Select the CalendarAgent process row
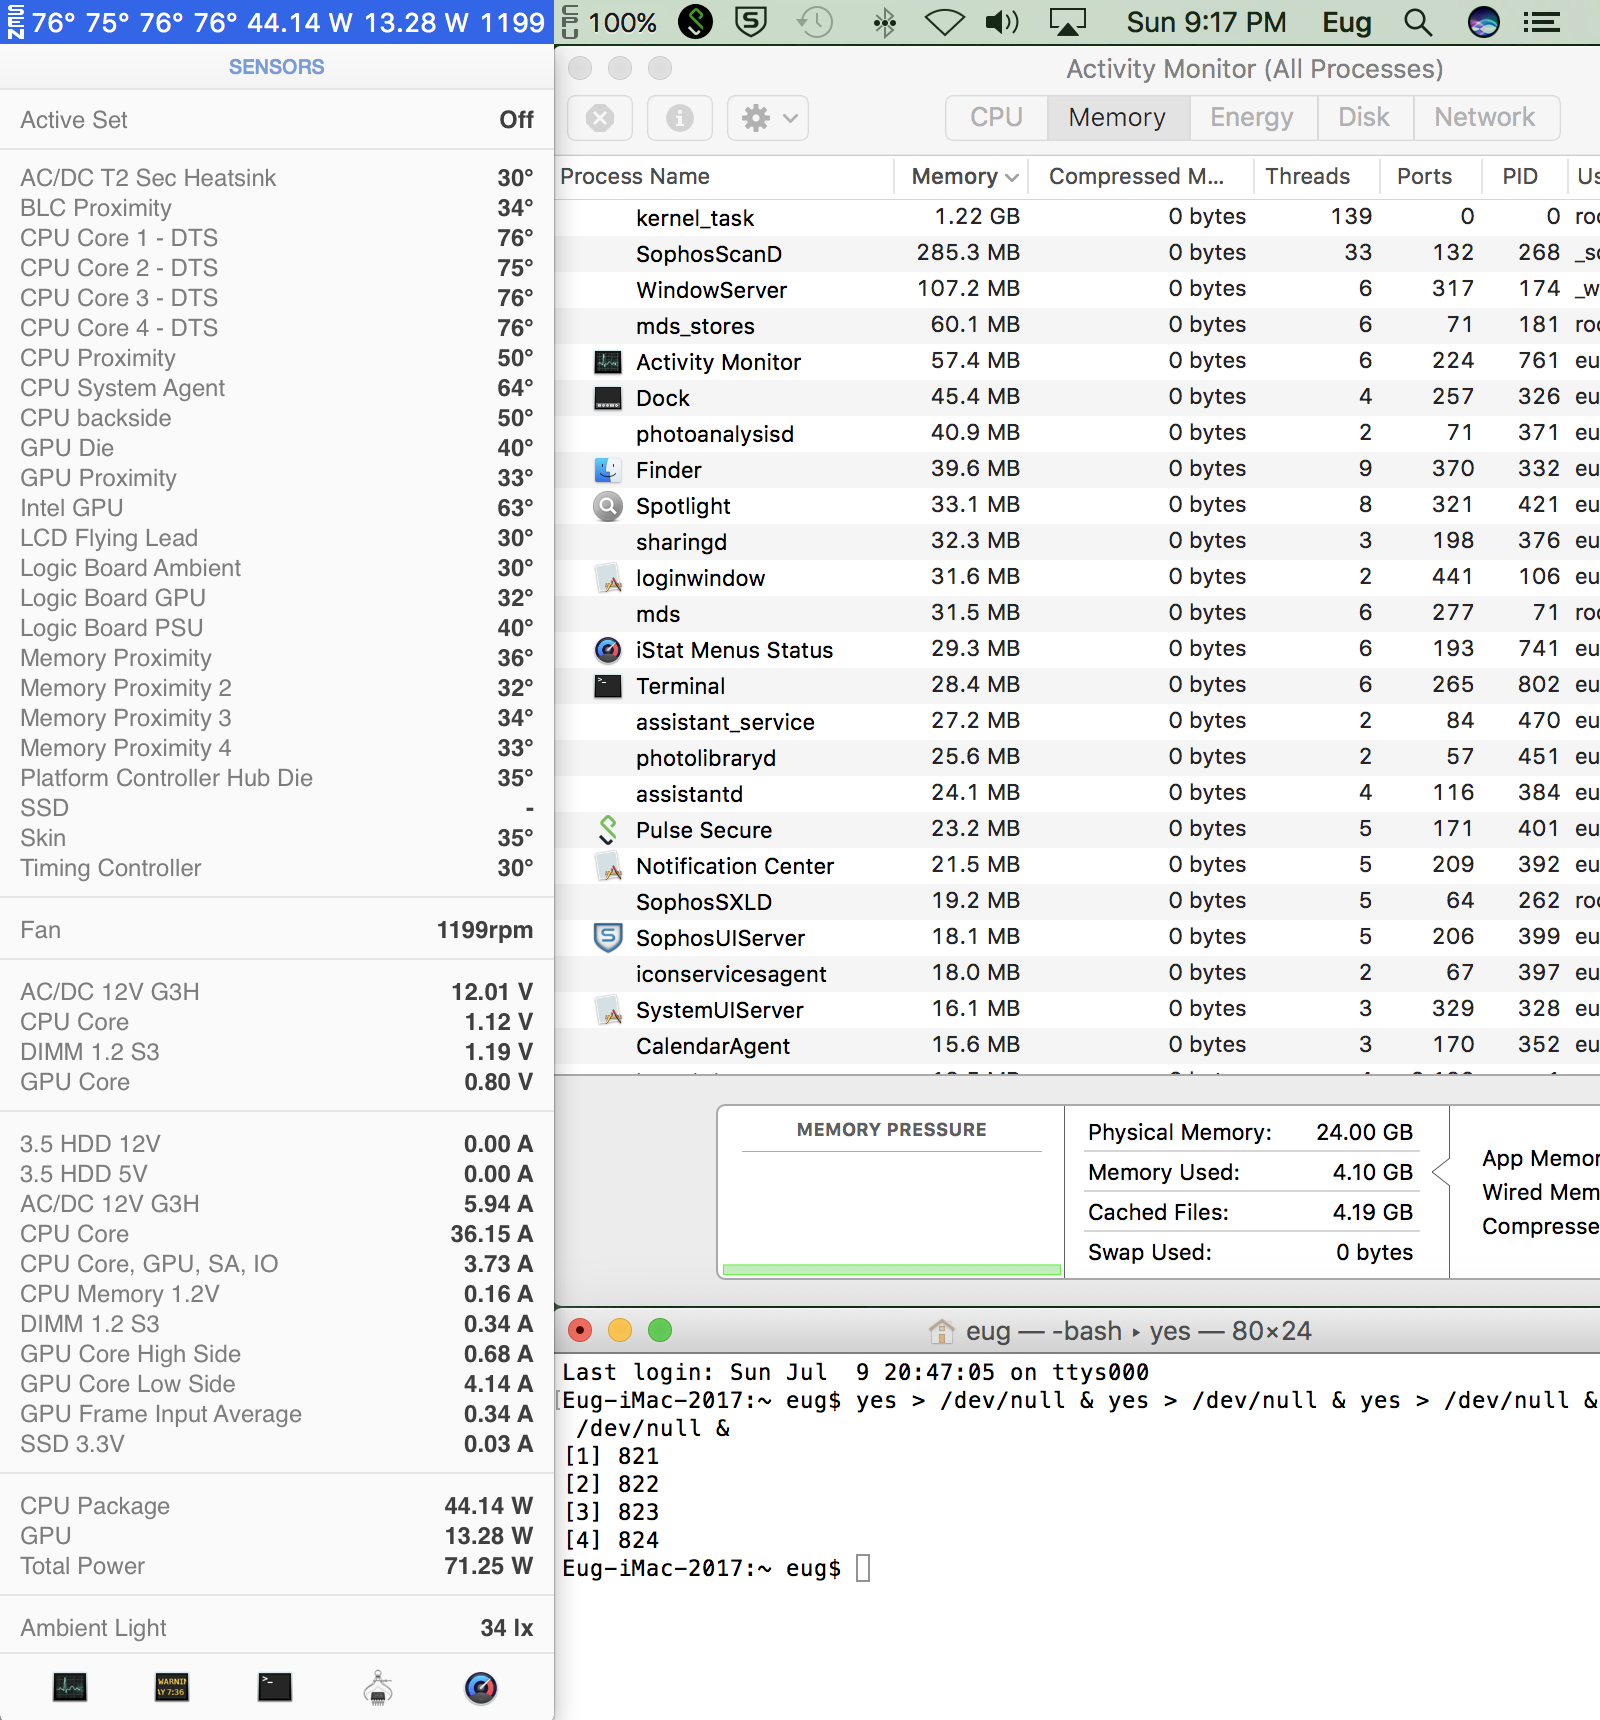The width and height of the screenshot is (1600, 1720). pyautogui.click(x=1077, y=1045)
